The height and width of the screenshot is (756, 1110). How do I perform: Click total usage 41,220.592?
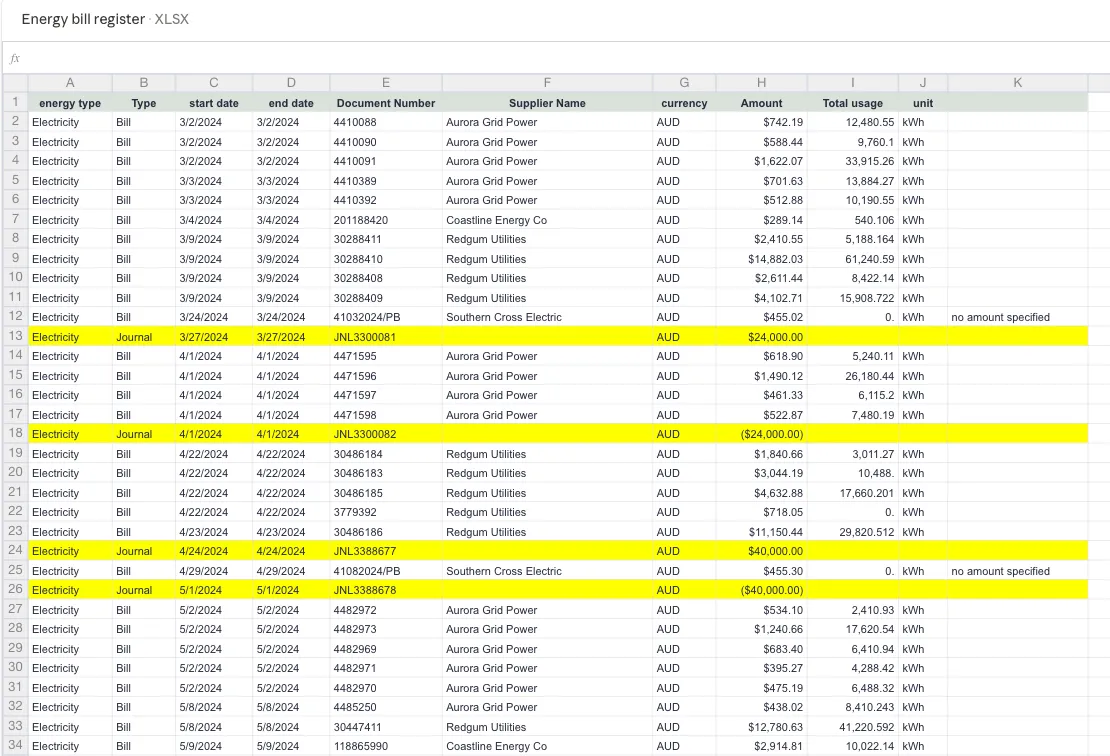click(853, 726)
